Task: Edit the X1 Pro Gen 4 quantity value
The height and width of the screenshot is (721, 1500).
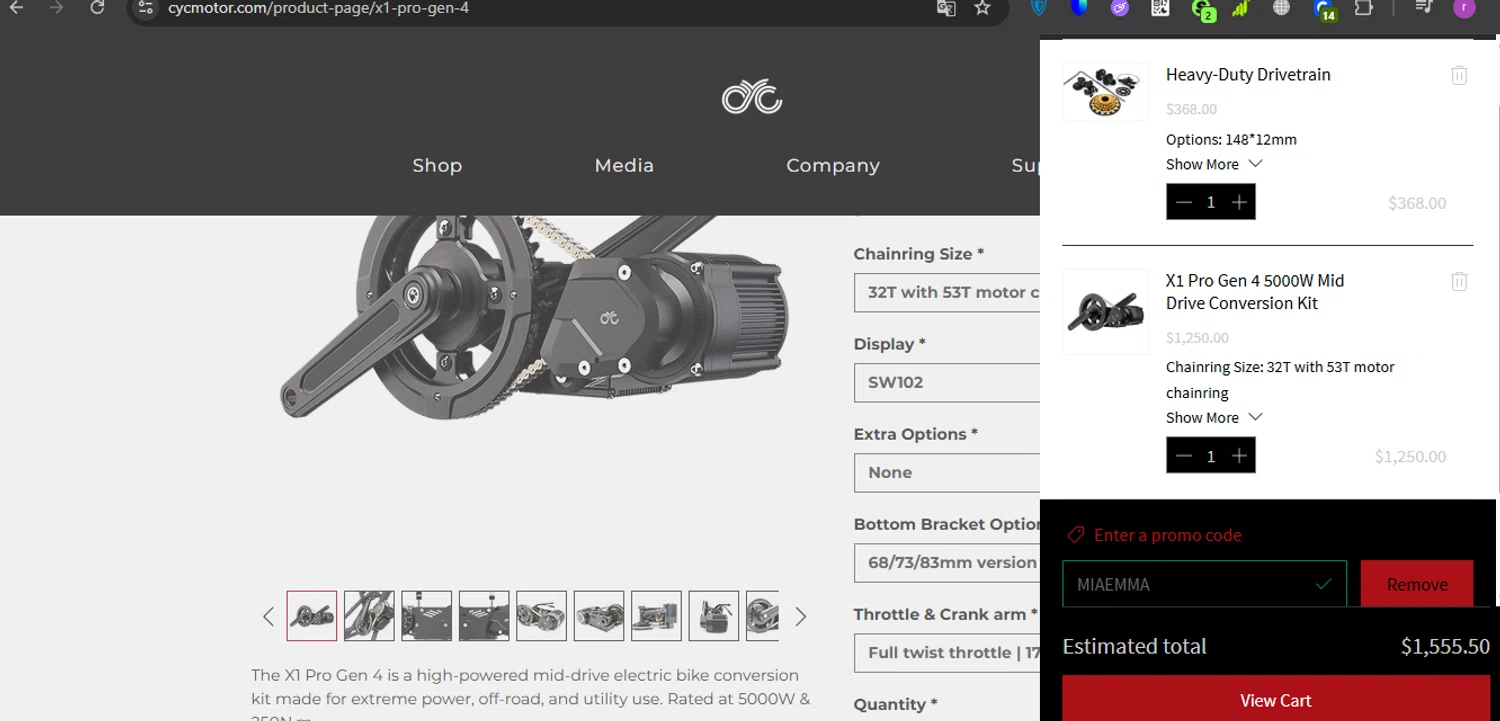Action: click(1211, 456)
